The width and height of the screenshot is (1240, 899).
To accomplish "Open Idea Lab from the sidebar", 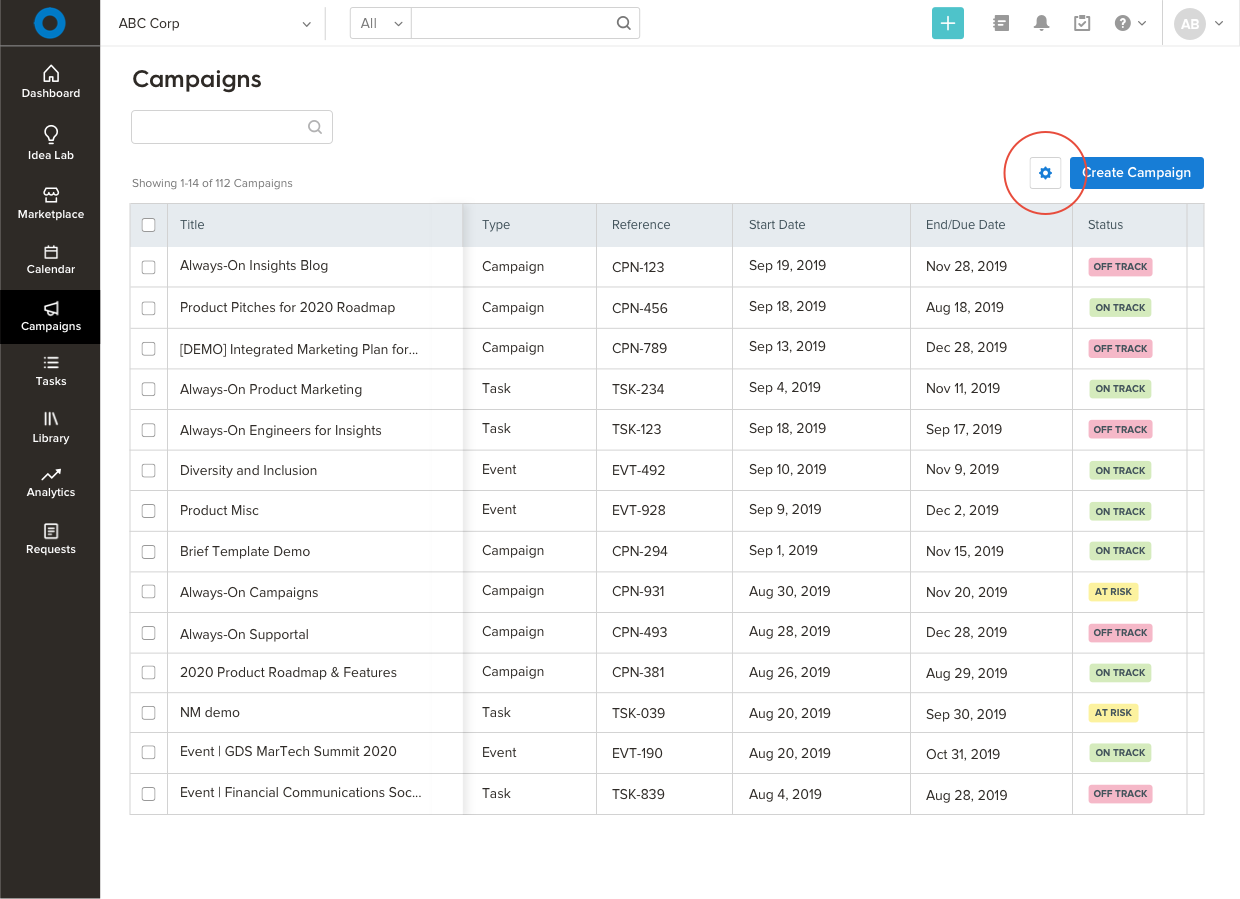I will pos(51,143).
